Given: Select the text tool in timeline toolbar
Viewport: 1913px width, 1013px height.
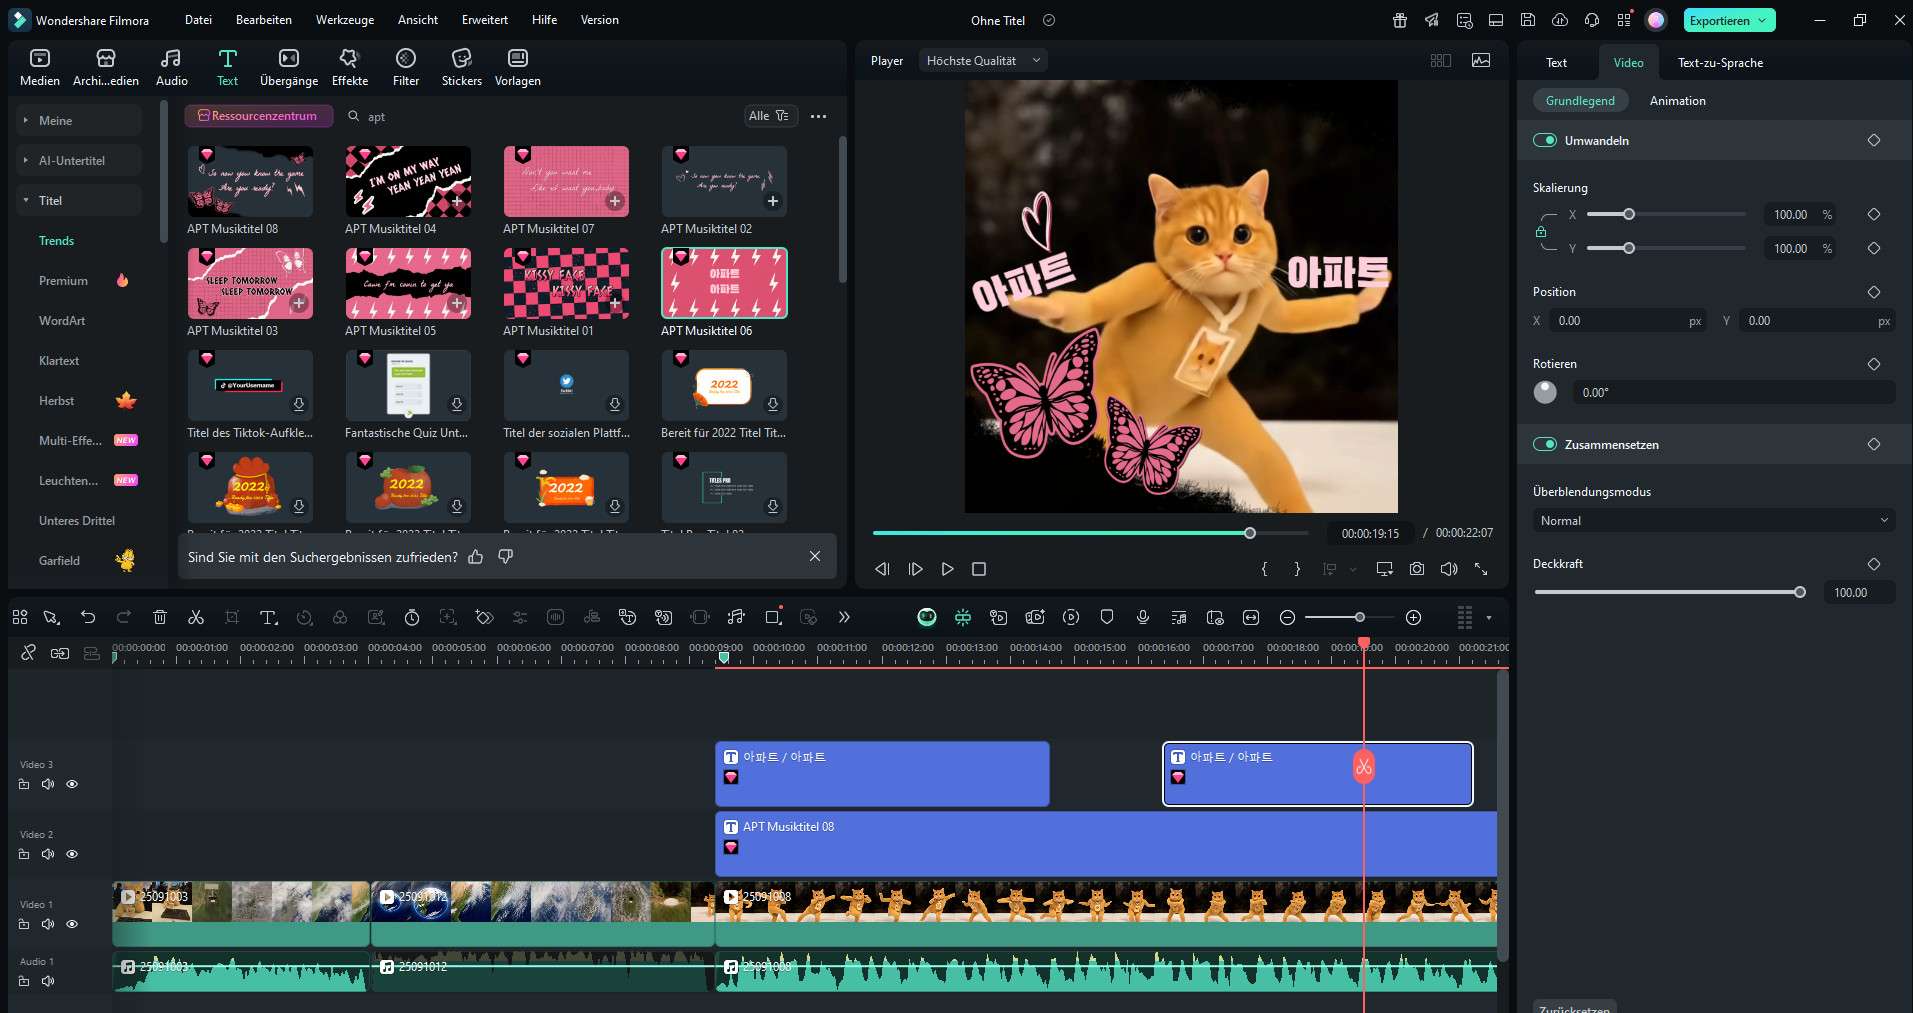Looking at the screenshot, I should coord(268,617).
